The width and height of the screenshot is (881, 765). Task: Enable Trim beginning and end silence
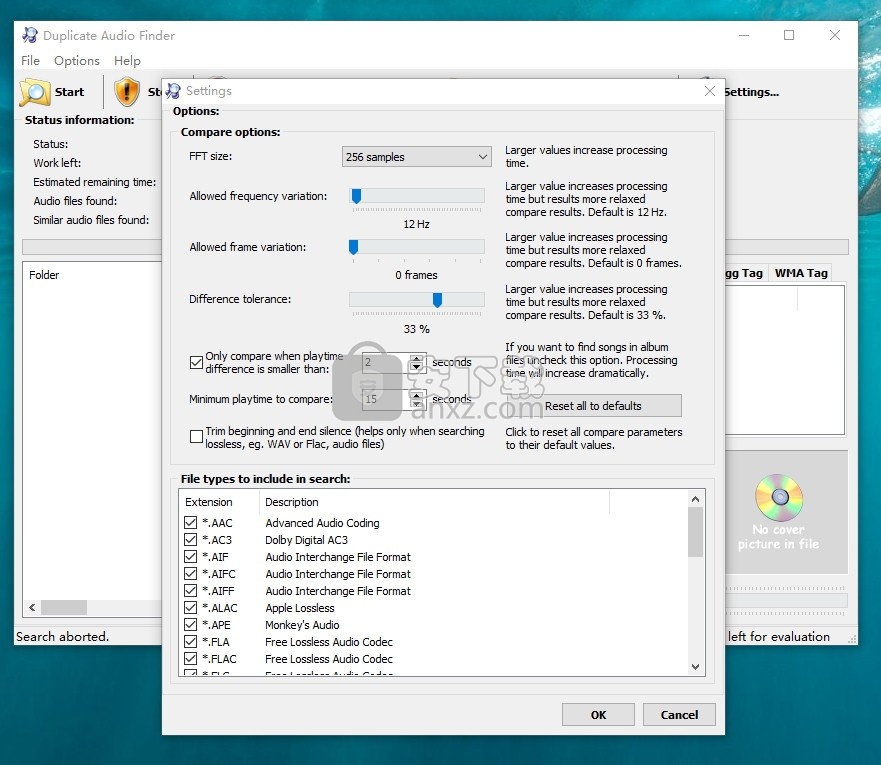click(x=196, y=437)
